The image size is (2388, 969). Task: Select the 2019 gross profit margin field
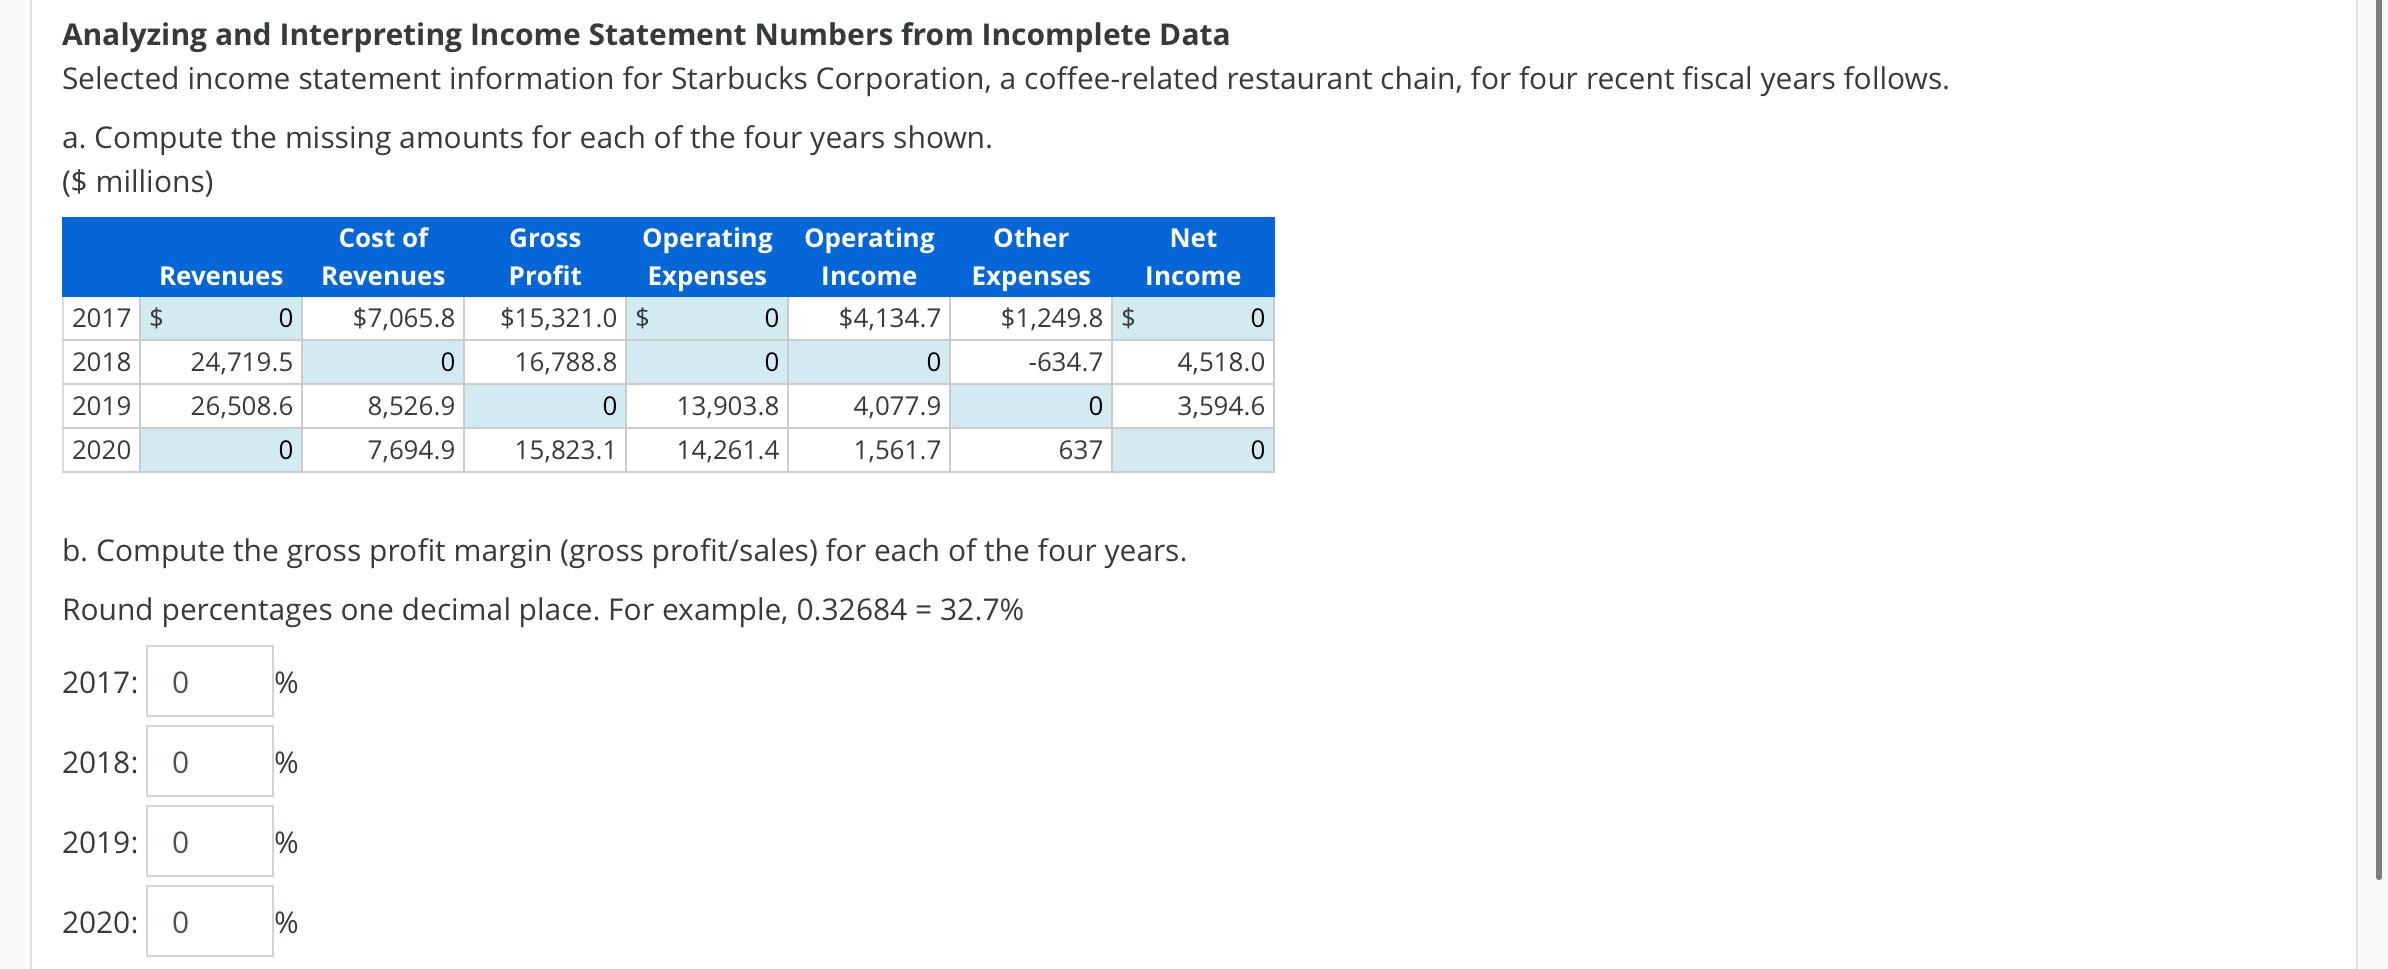(x=210, y=841)
